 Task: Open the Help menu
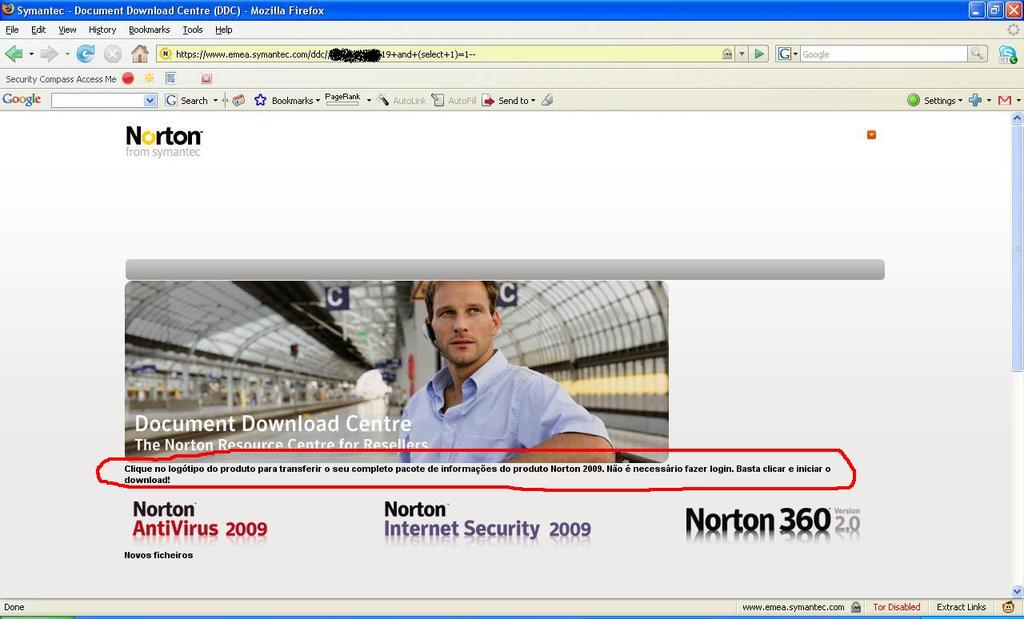point(224,29)
